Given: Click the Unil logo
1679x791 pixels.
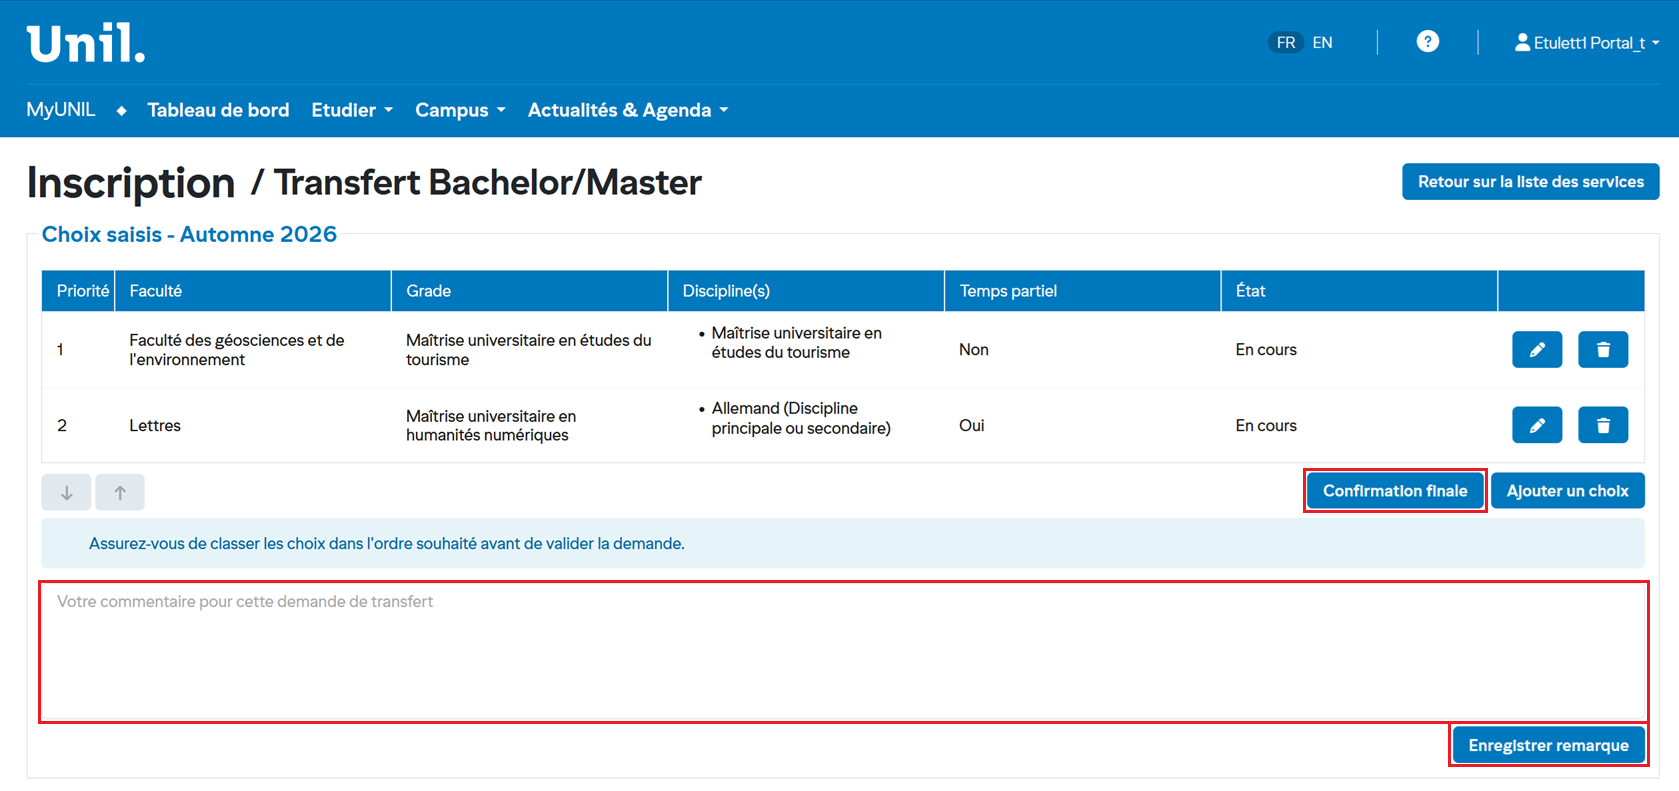Looking at the screenshot, I should (x=86, y=44).
